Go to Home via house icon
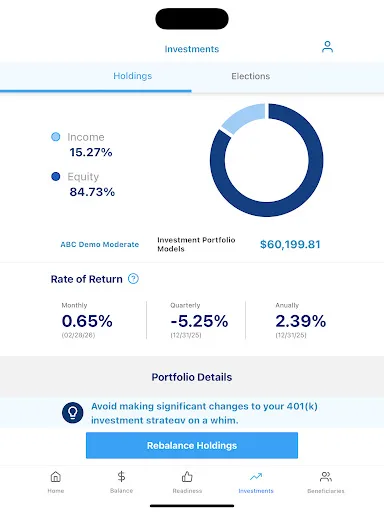384x512 pixels. pos(56,477)
